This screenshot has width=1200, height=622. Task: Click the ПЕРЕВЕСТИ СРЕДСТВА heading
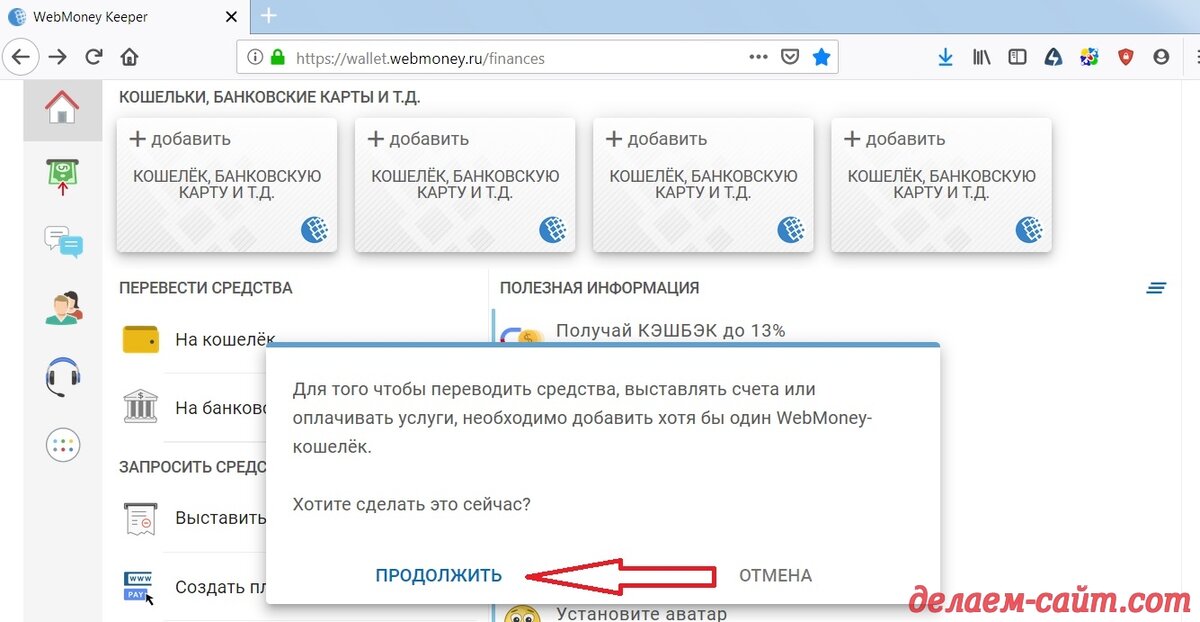click(x=206, y=288)
